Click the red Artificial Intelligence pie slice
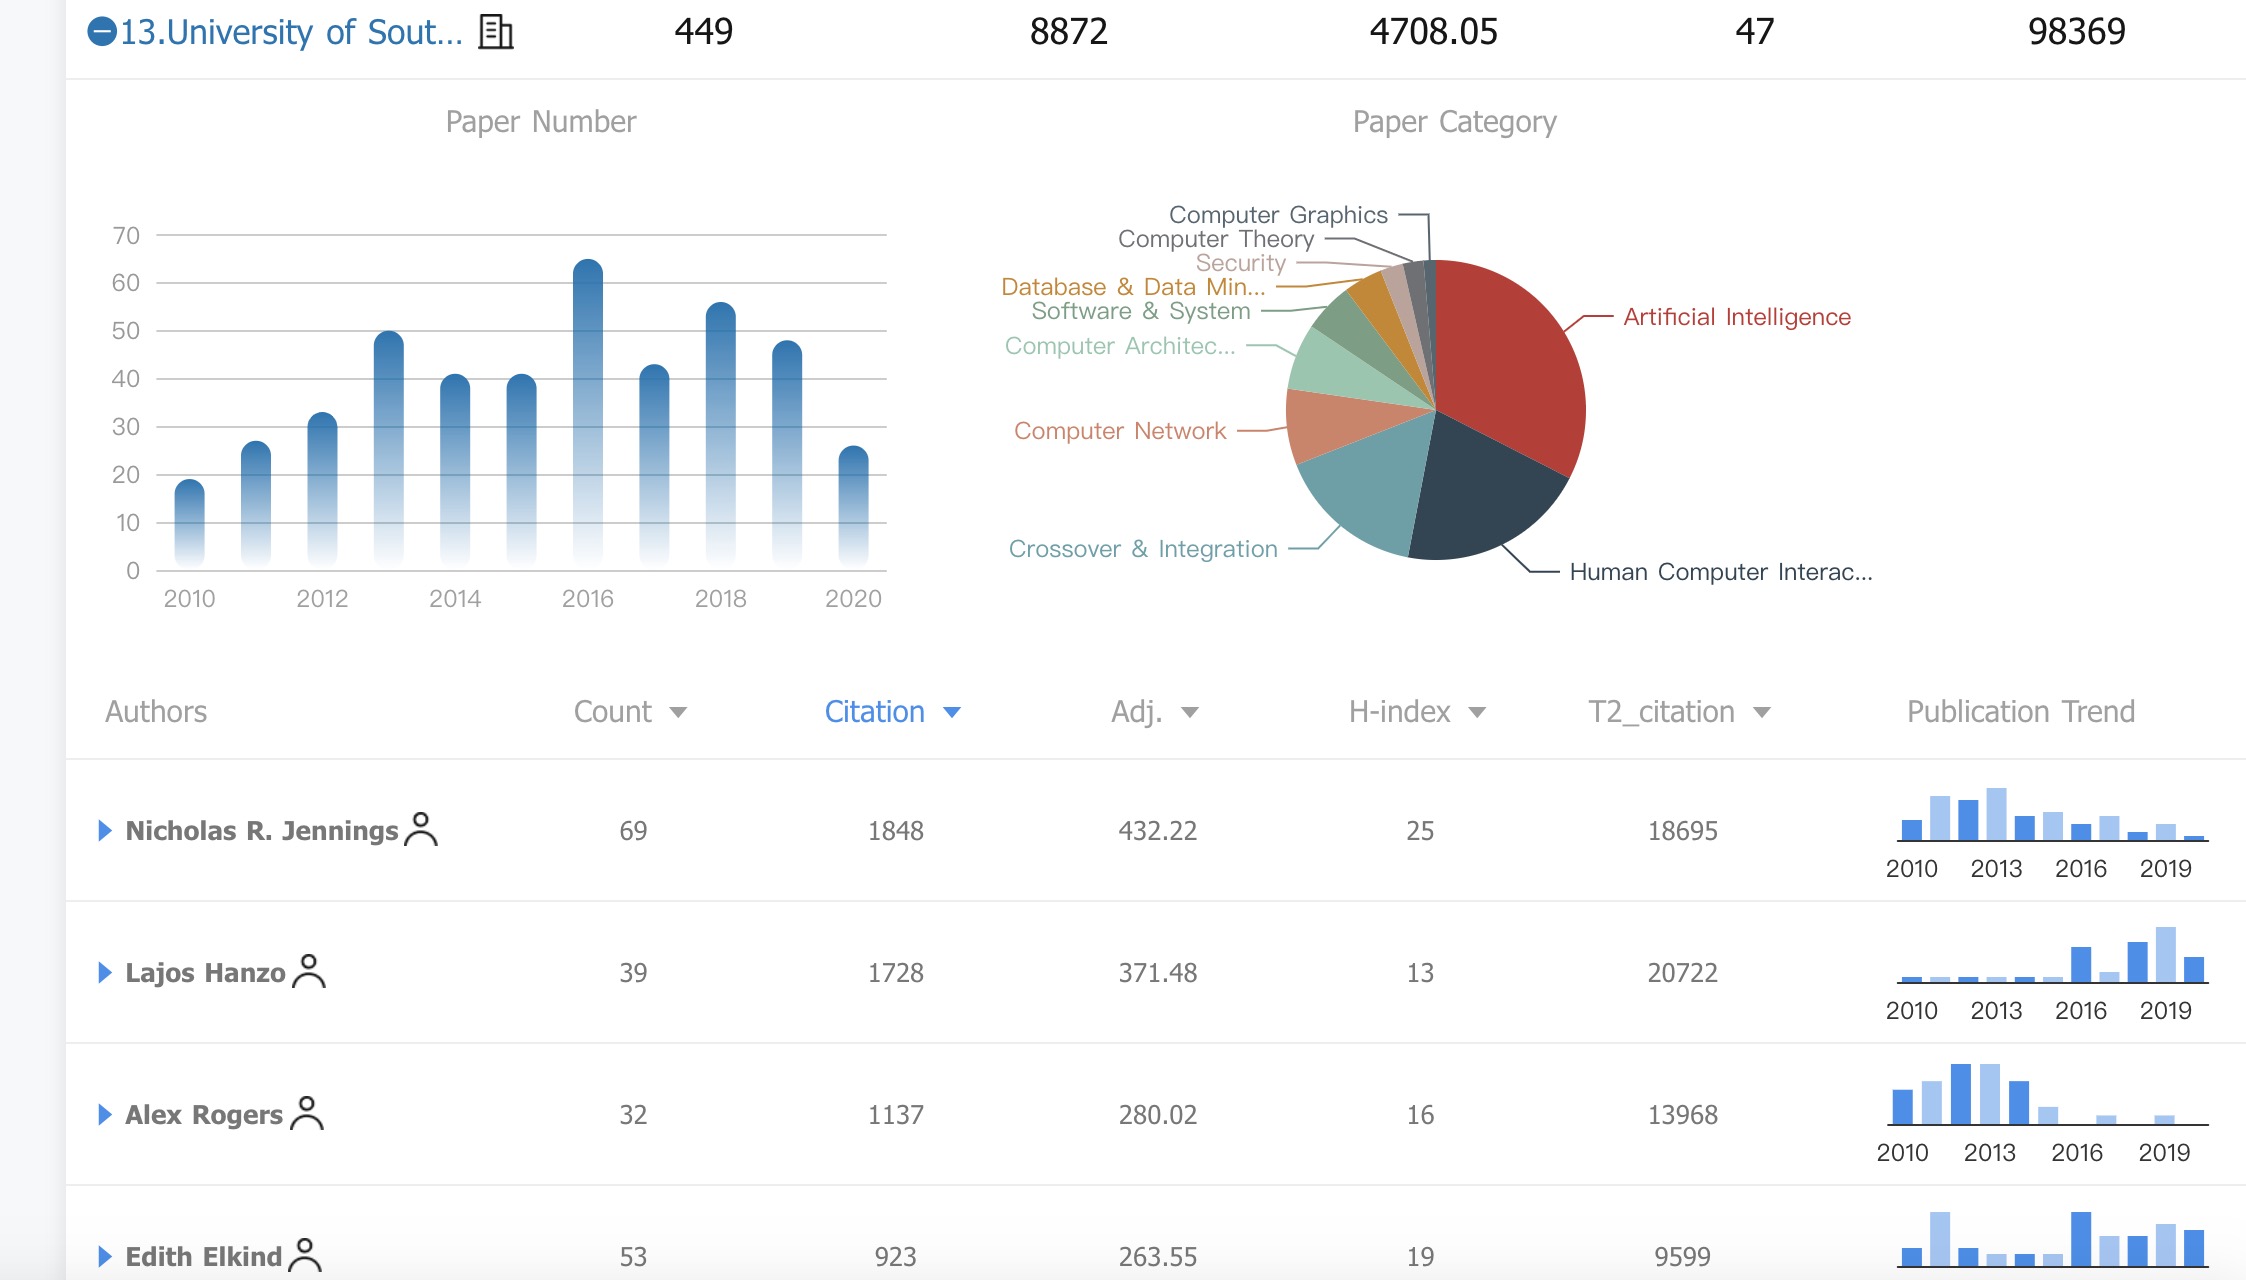This screenshot has height=1280, width=2246. (1510, 360)
